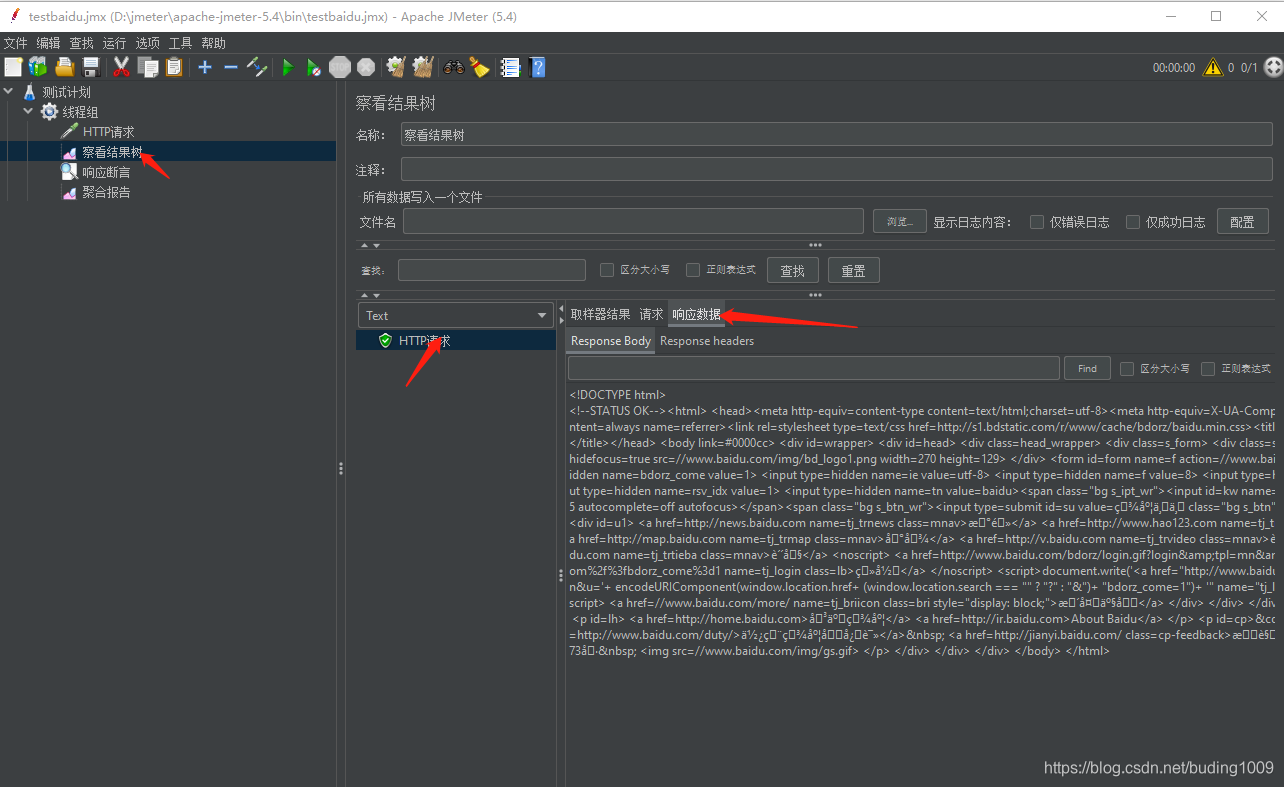
Task: Switch to Response headers tab
Action: (x=707, y=341)
